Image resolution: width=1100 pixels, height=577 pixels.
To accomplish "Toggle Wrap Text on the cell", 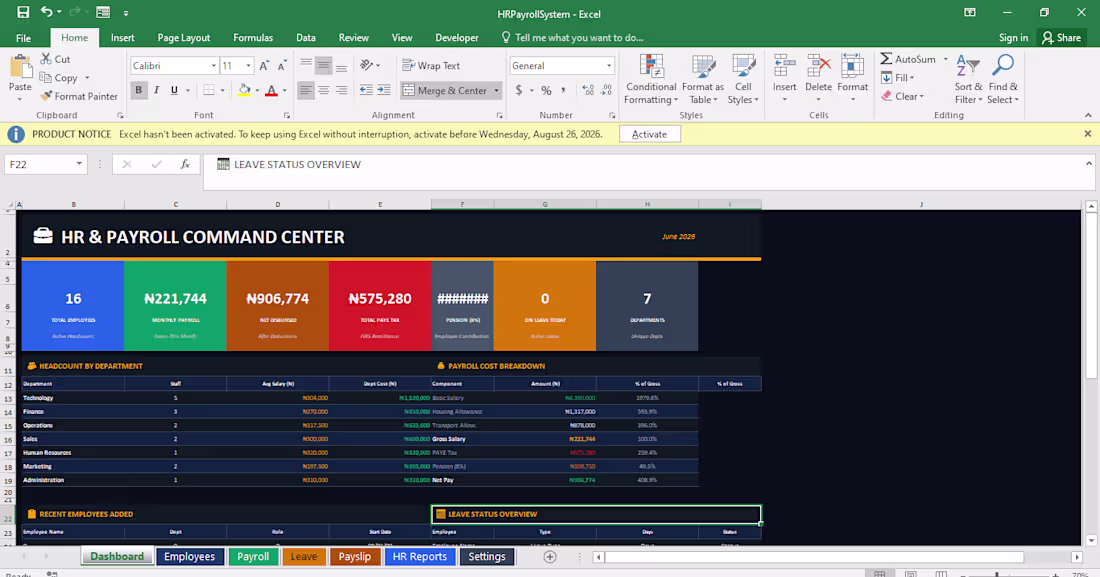I will point(431,65).
